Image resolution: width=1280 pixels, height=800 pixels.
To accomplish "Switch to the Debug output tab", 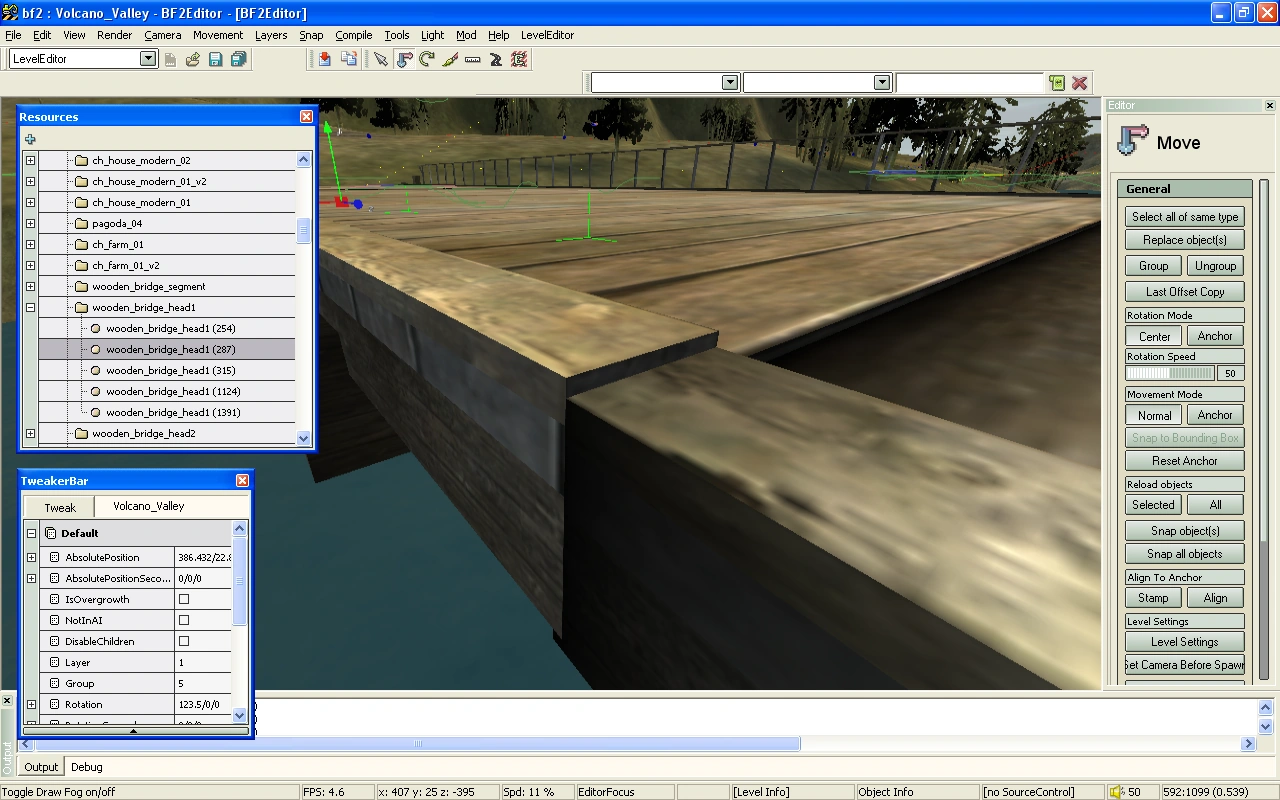I will (87, 767).
